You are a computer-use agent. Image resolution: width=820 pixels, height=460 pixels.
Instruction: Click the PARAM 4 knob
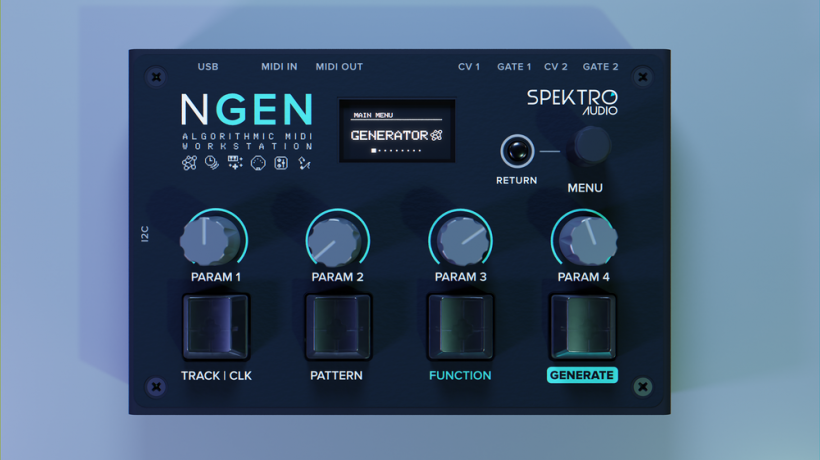pos(585,240)
